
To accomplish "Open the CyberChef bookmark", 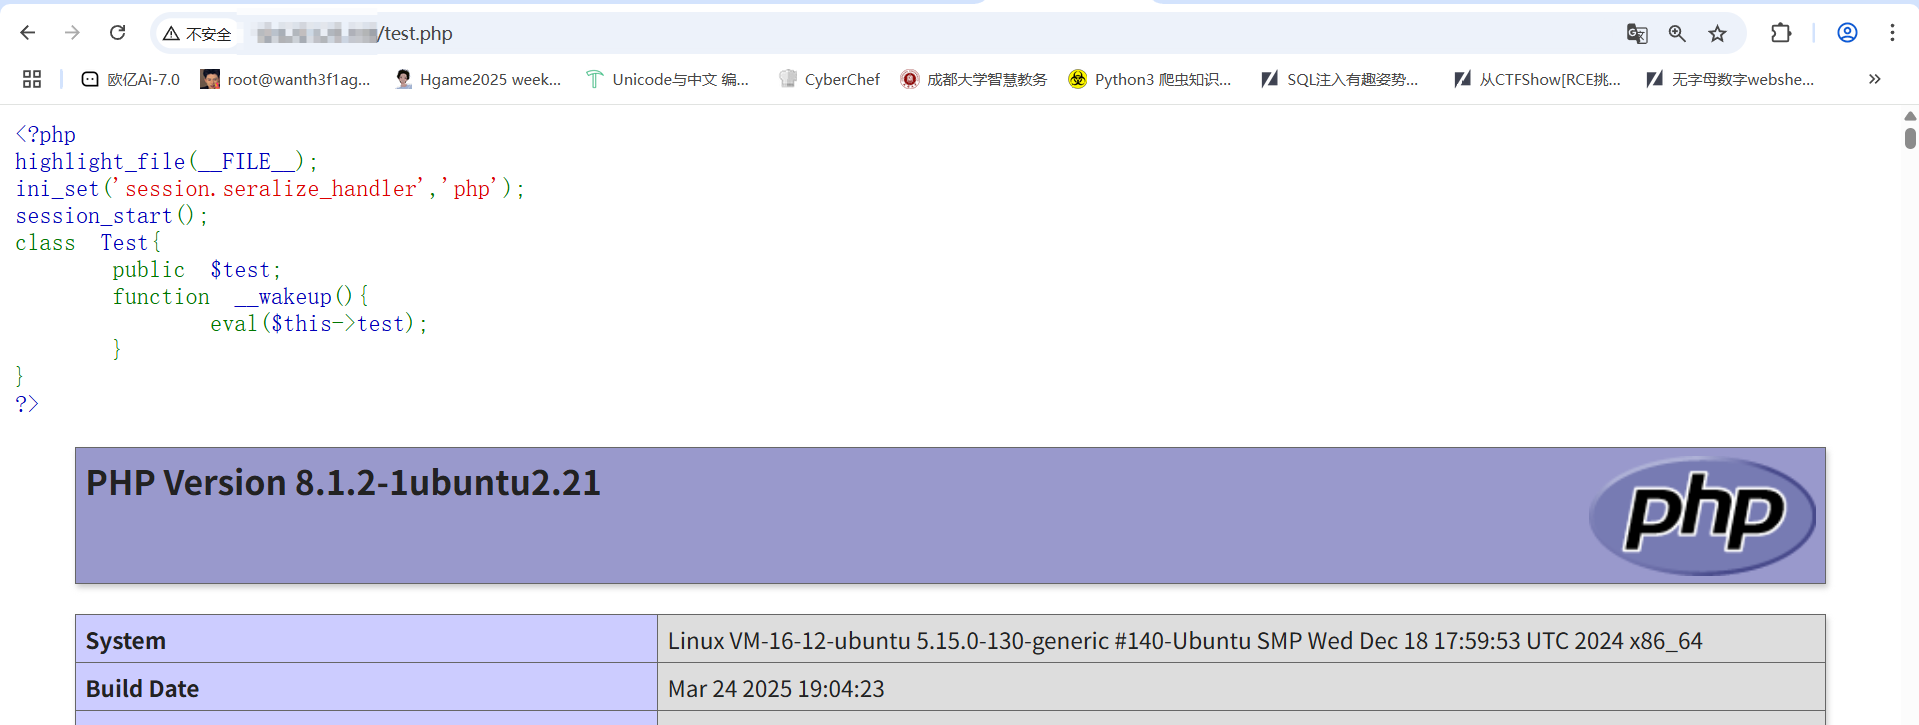I will [829, 79].
